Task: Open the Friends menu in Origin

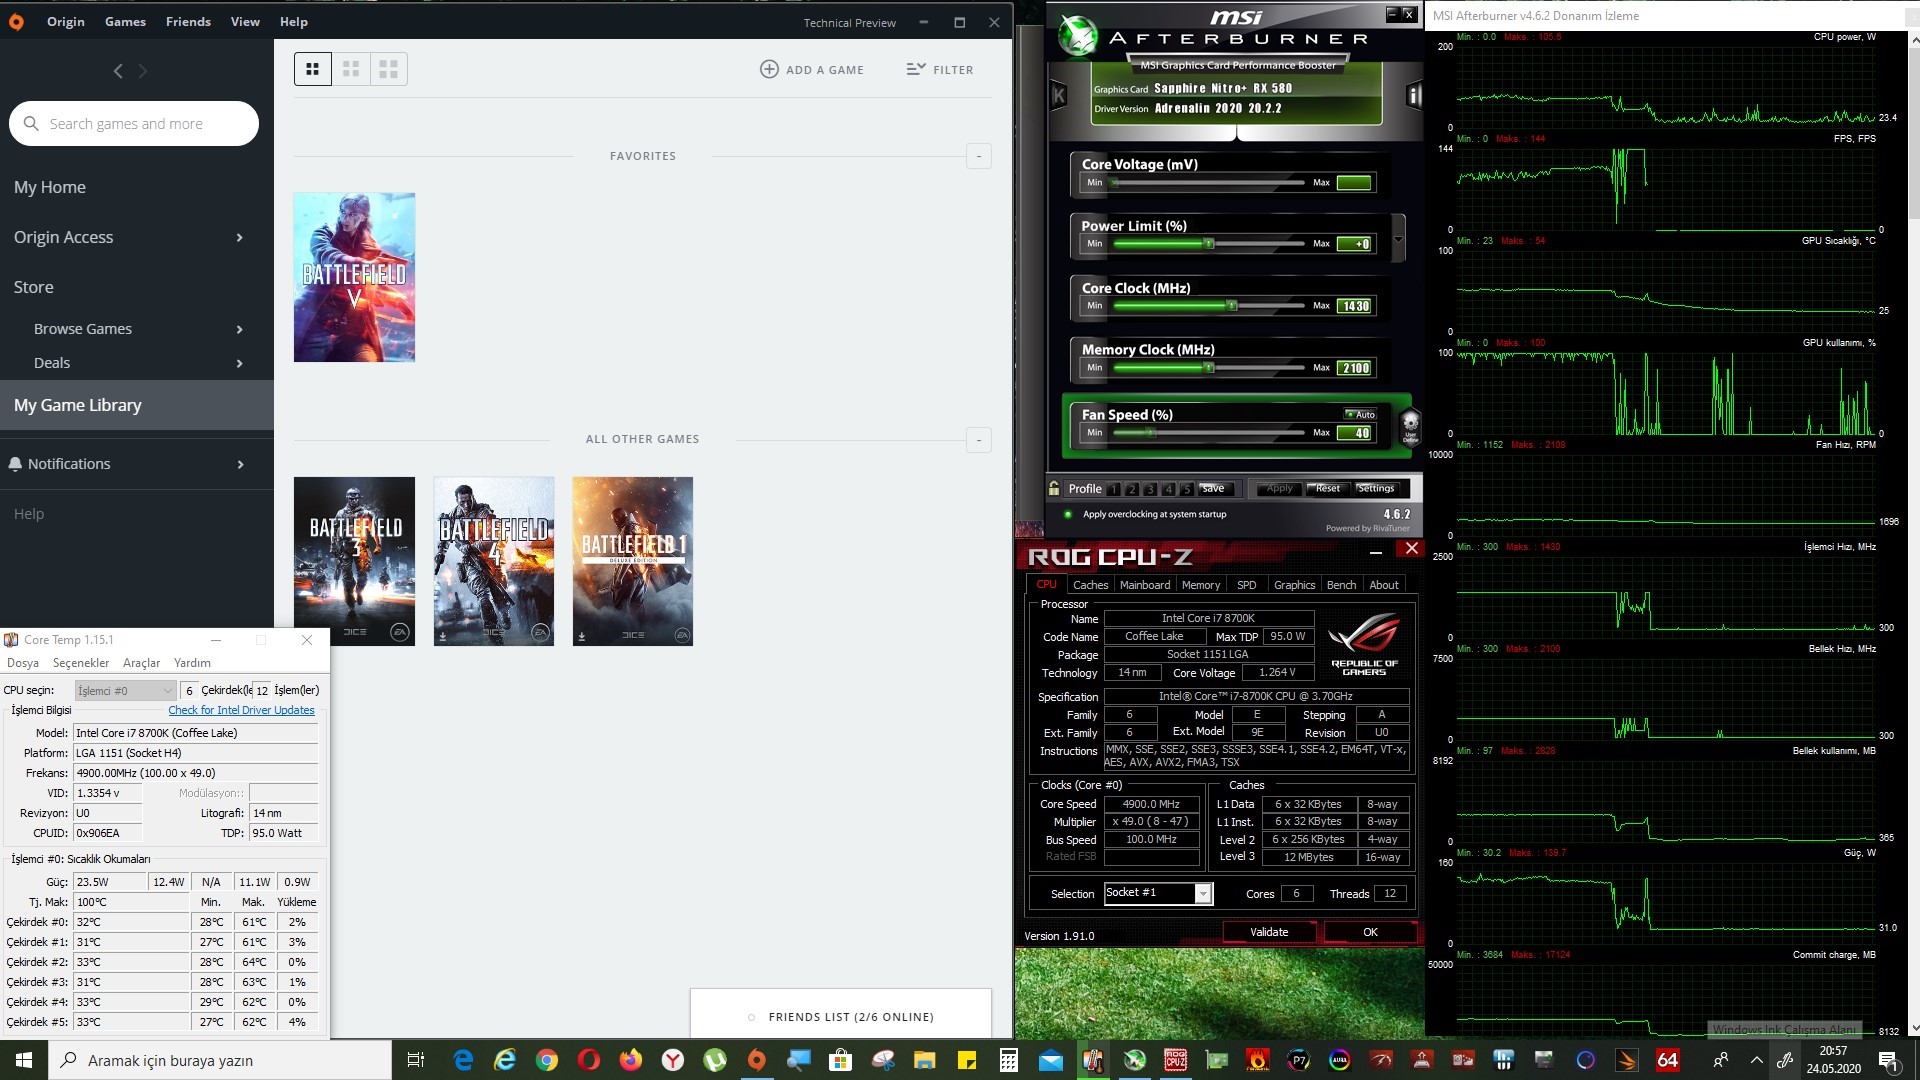Action: pos(188,21)
